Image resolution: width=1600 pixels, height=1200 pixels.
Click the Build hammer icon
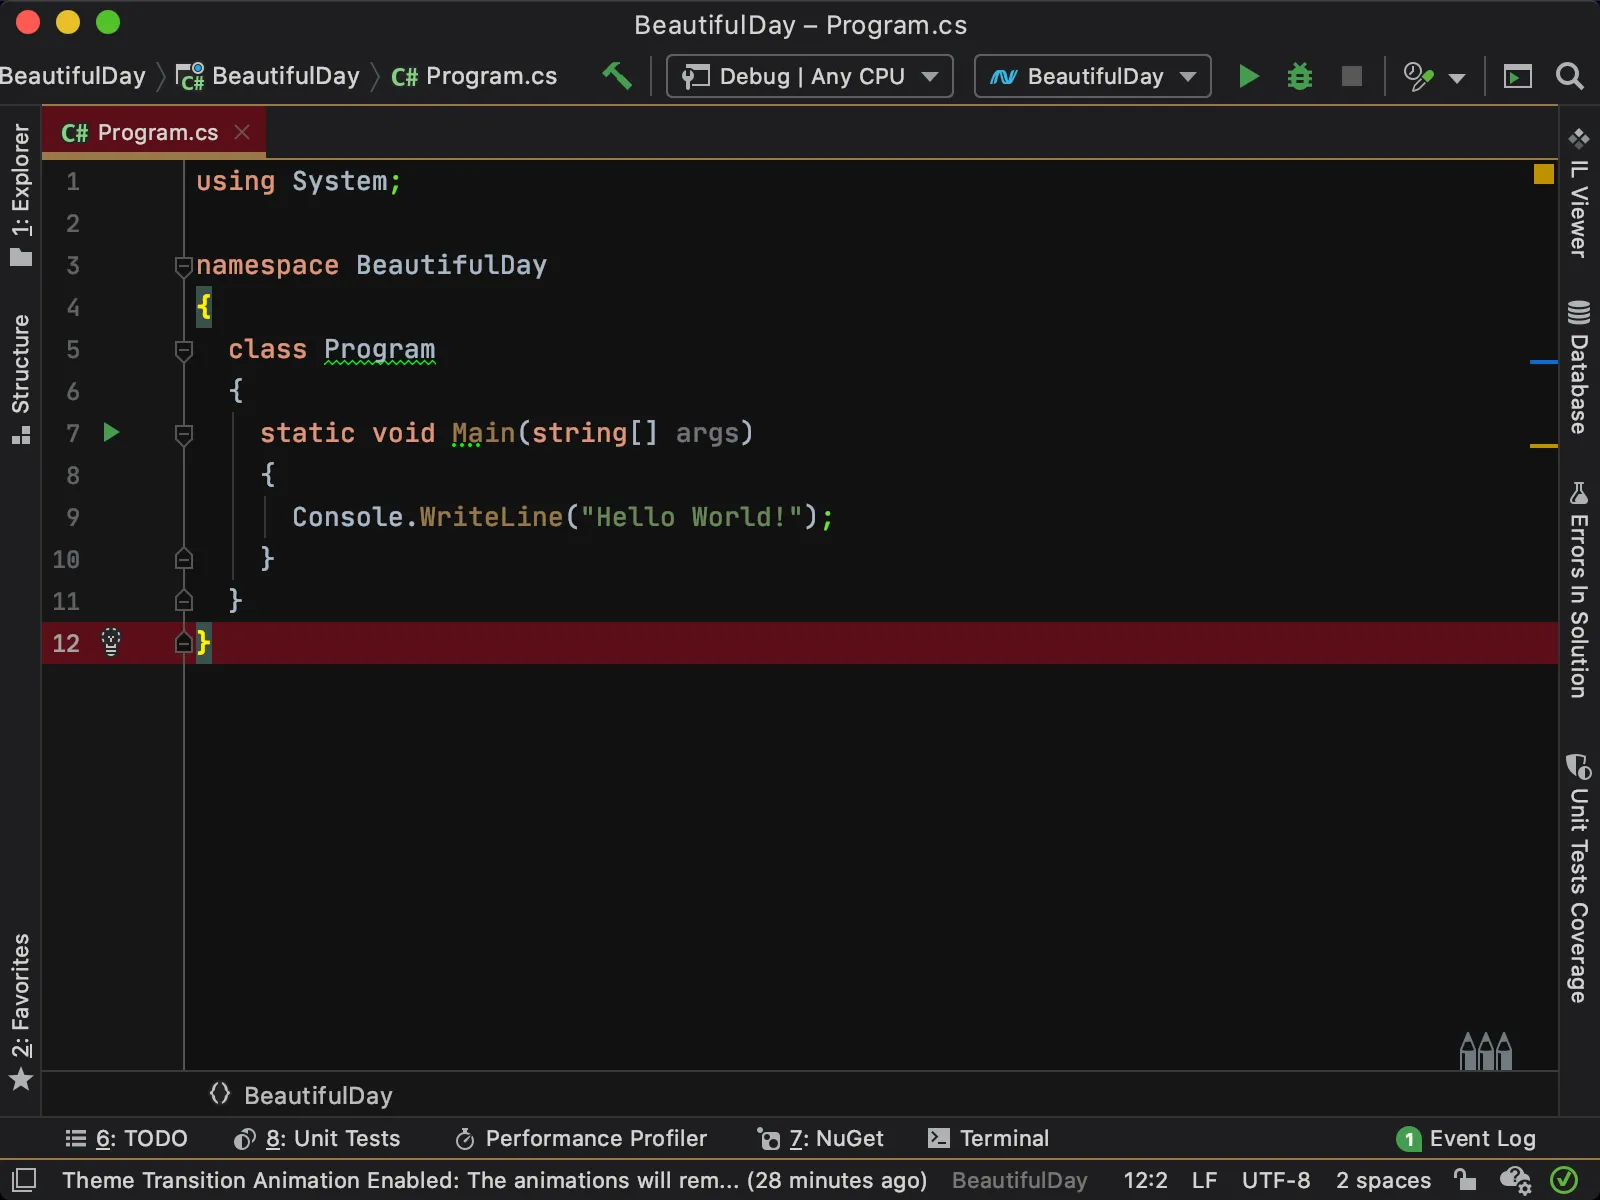point(617,76)
